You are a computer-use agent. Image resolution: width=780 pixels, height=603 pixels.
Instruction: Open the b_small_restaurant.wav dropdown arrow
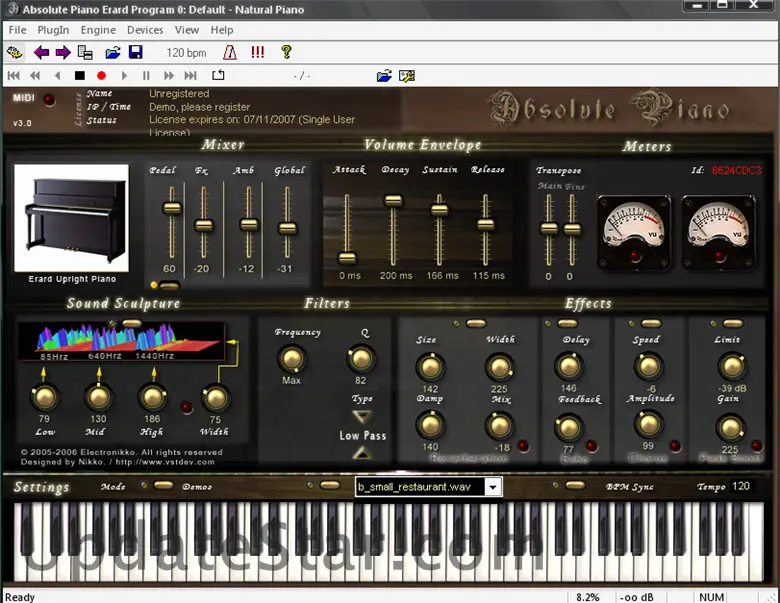click(x=492, y=487)
